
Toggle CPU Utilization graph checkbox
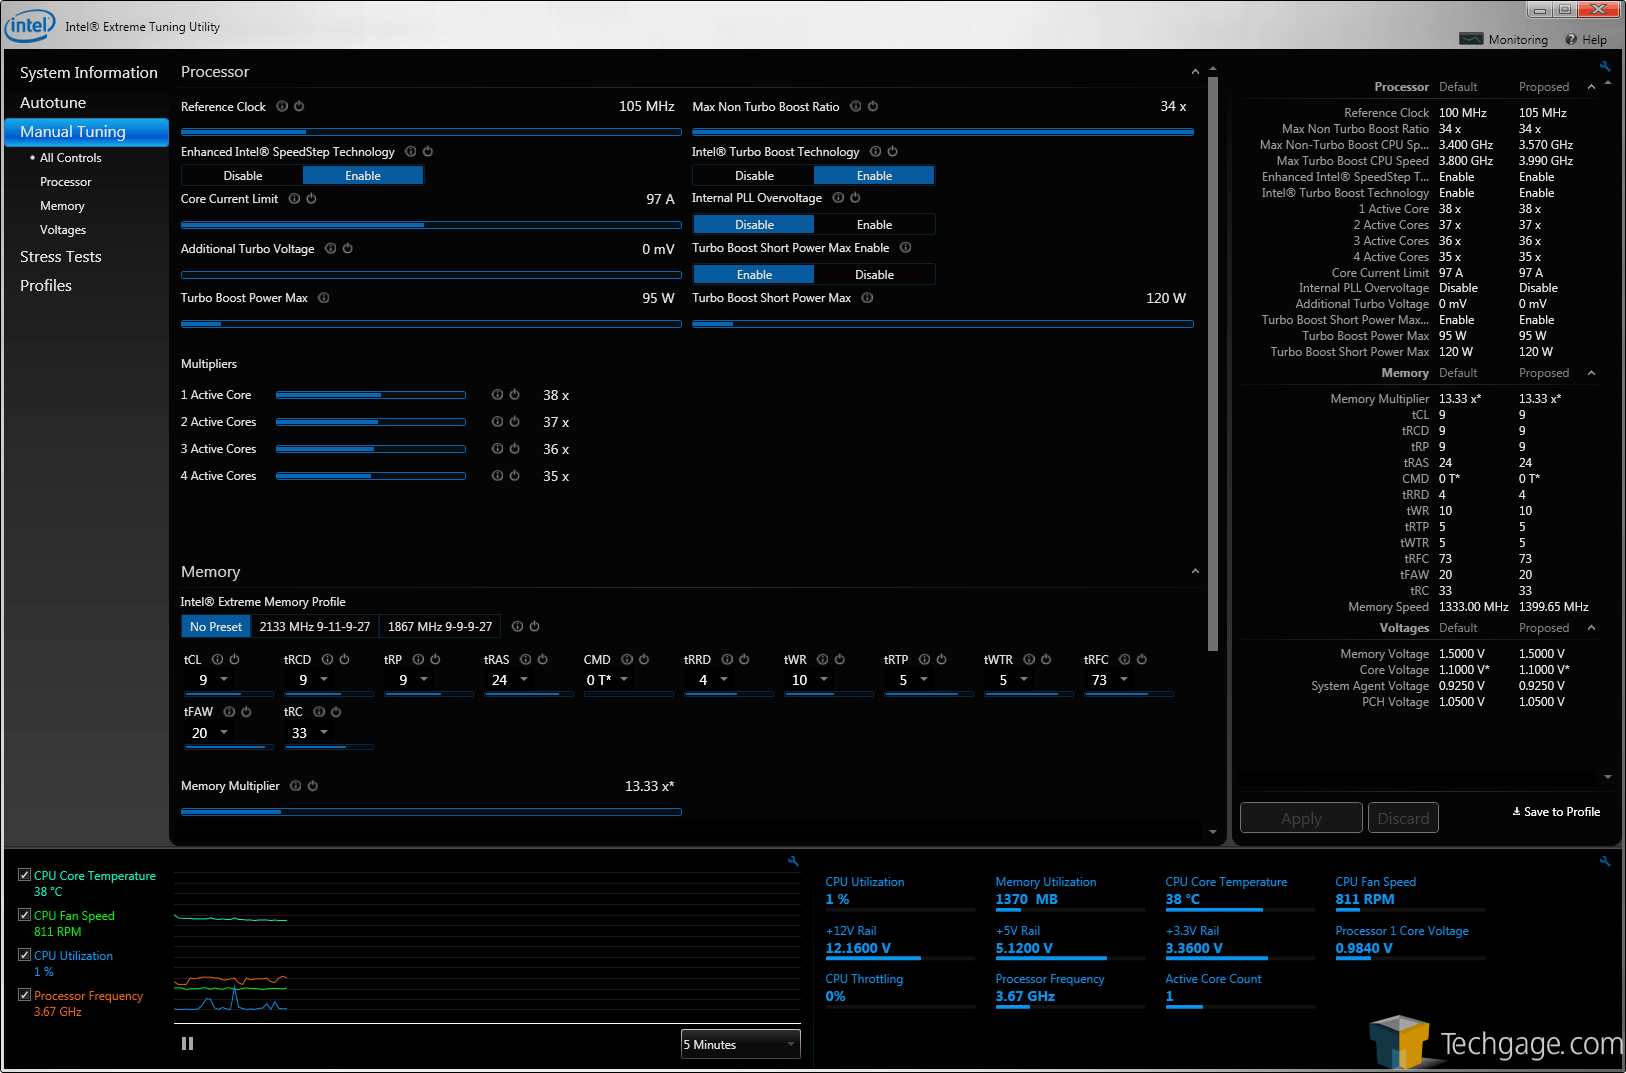[25, 955]
